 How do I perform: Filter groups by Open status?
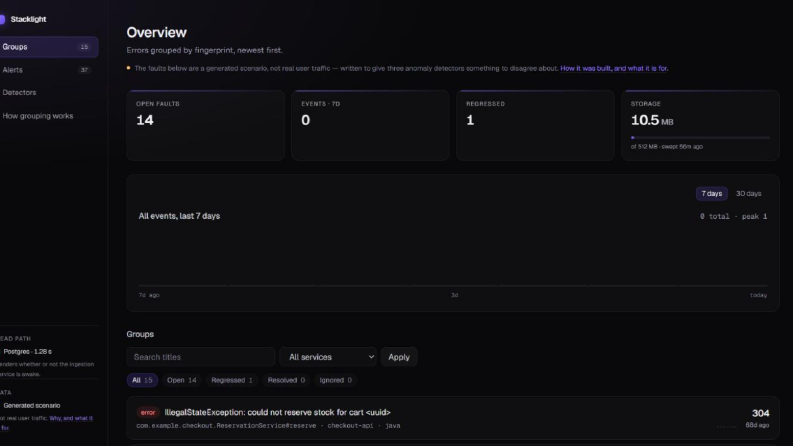182,380
